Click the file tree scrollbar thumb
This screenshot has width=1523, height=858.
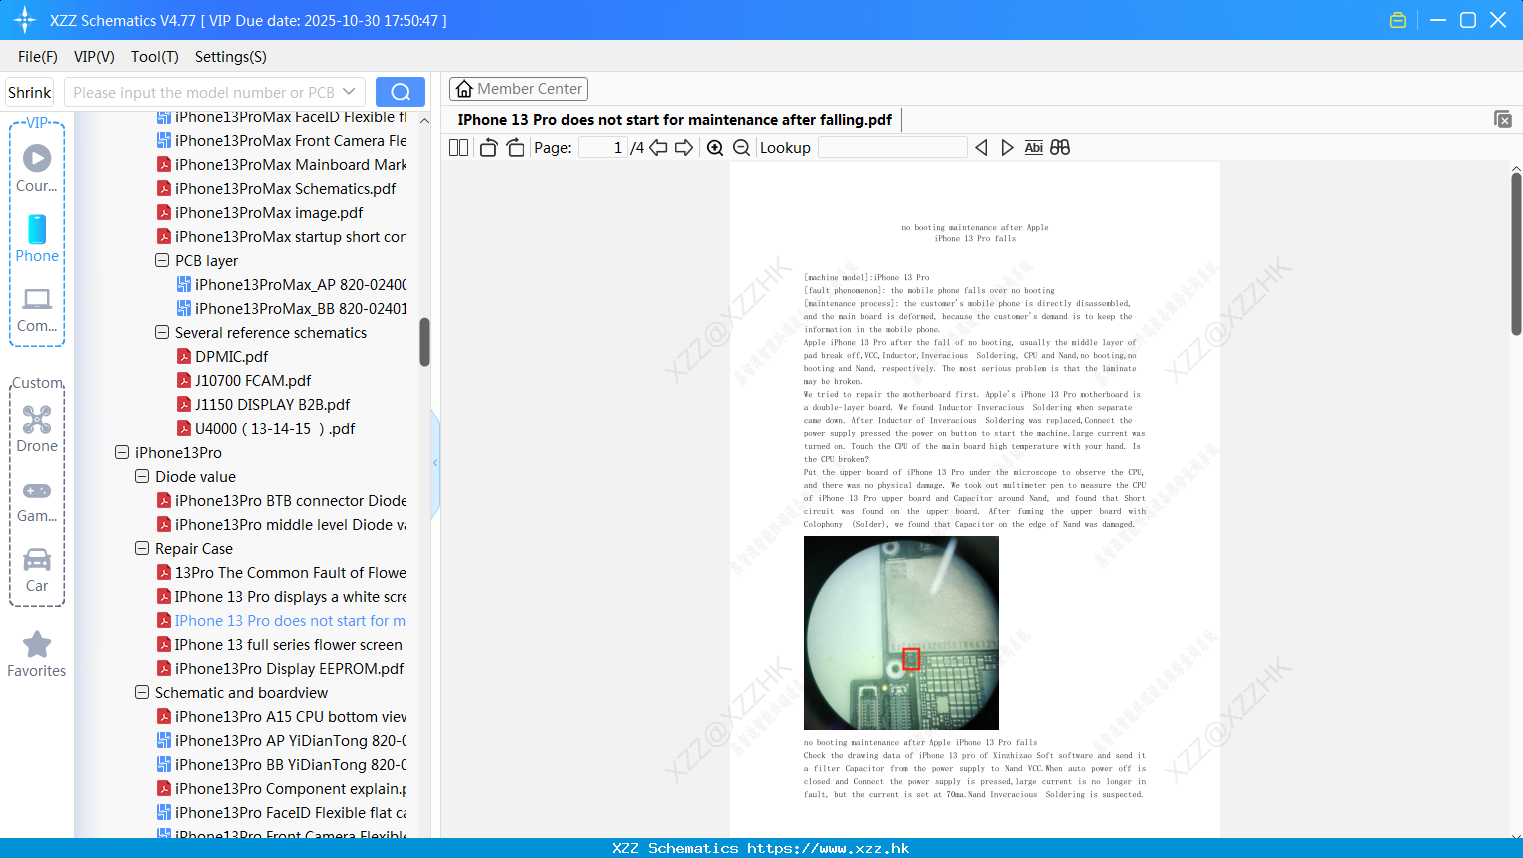424,342
